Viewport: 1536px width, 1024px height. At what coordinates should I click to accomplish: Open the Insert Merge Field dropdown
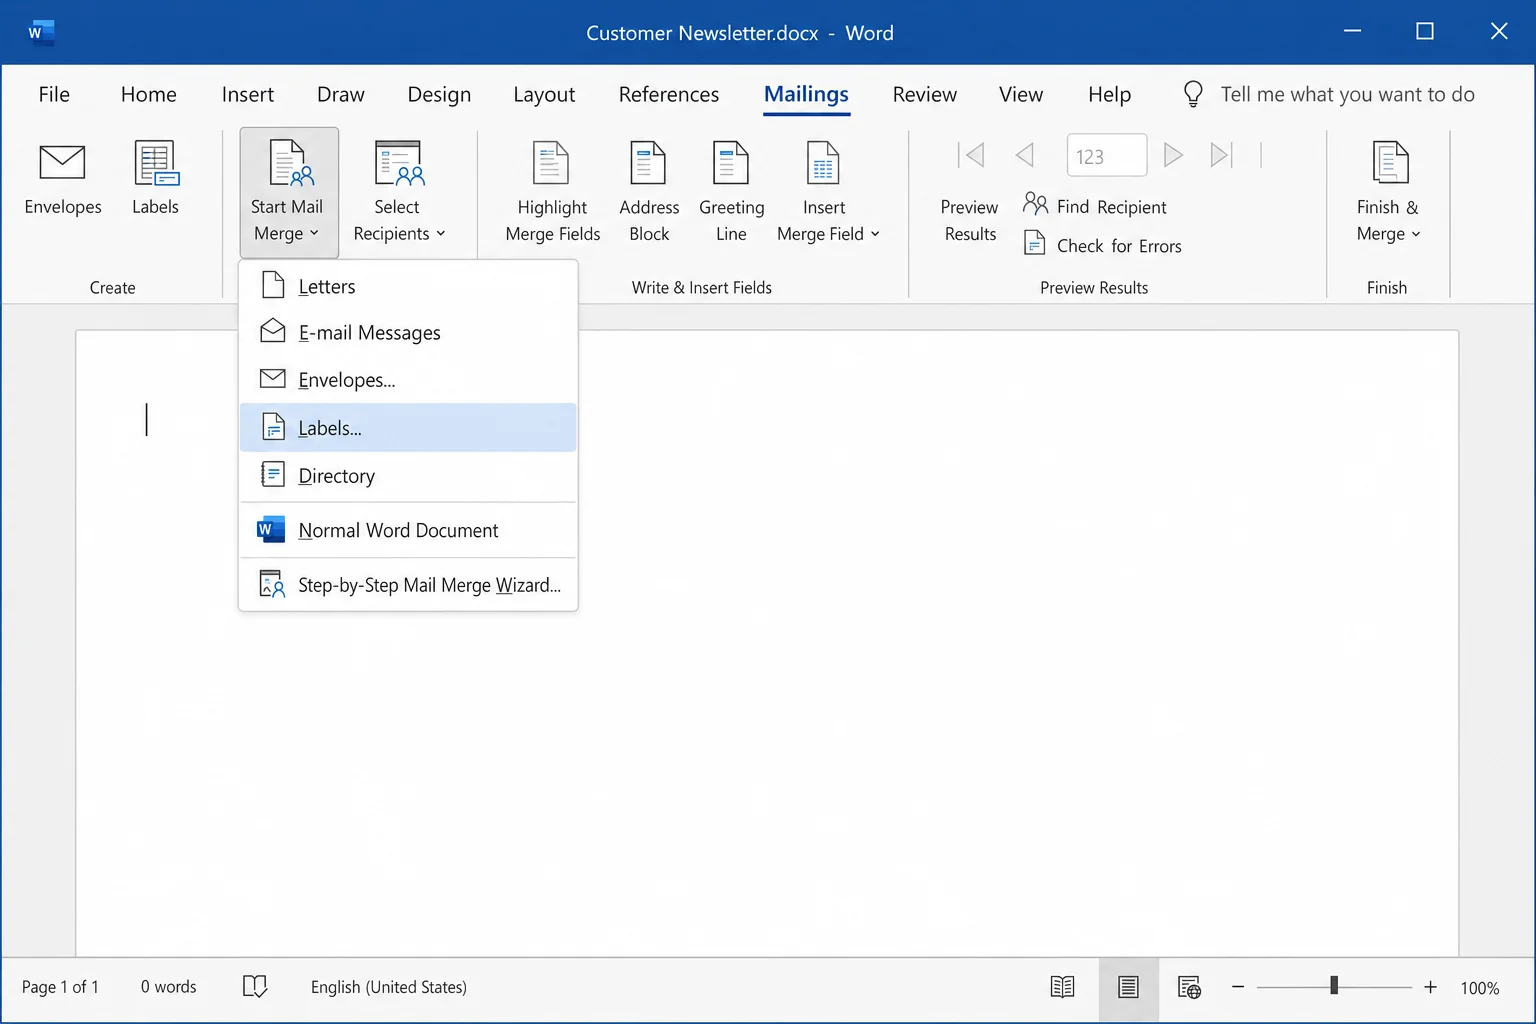coord(827,192)
